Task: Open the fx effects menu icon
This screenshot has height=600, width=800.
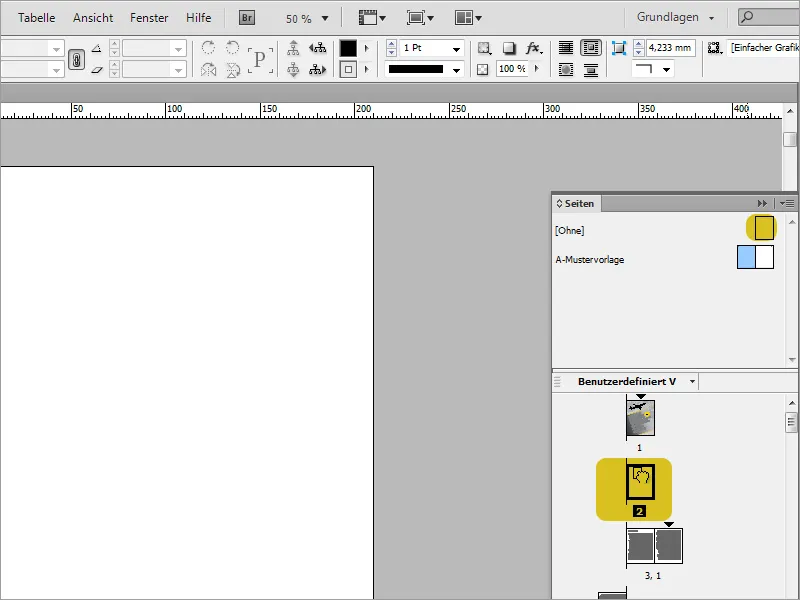Action: [x=534, y=48]
